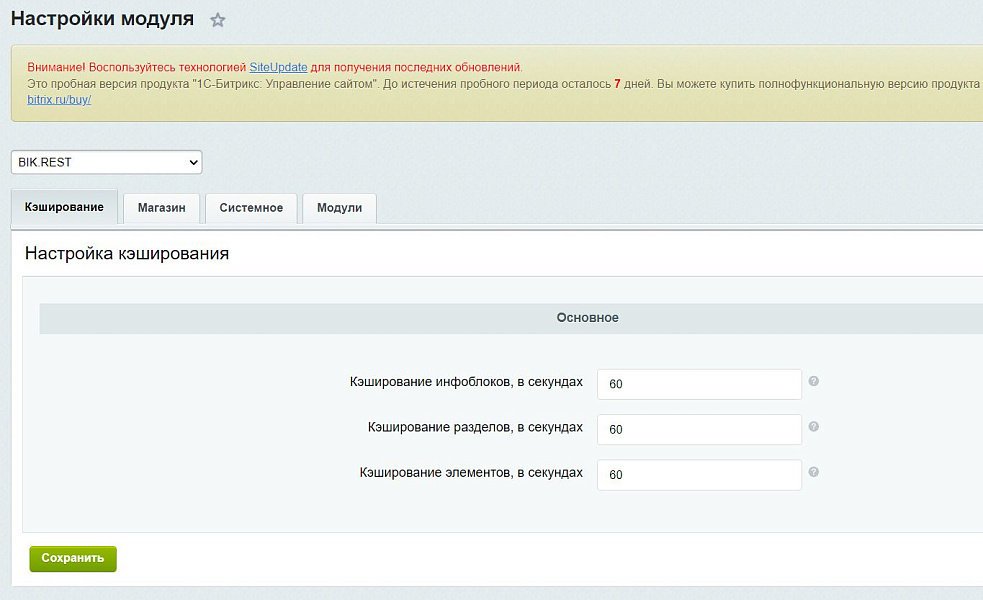Screen dimensions: 983x600
Task: Select the Системное tab
Action: pos(251,208)
